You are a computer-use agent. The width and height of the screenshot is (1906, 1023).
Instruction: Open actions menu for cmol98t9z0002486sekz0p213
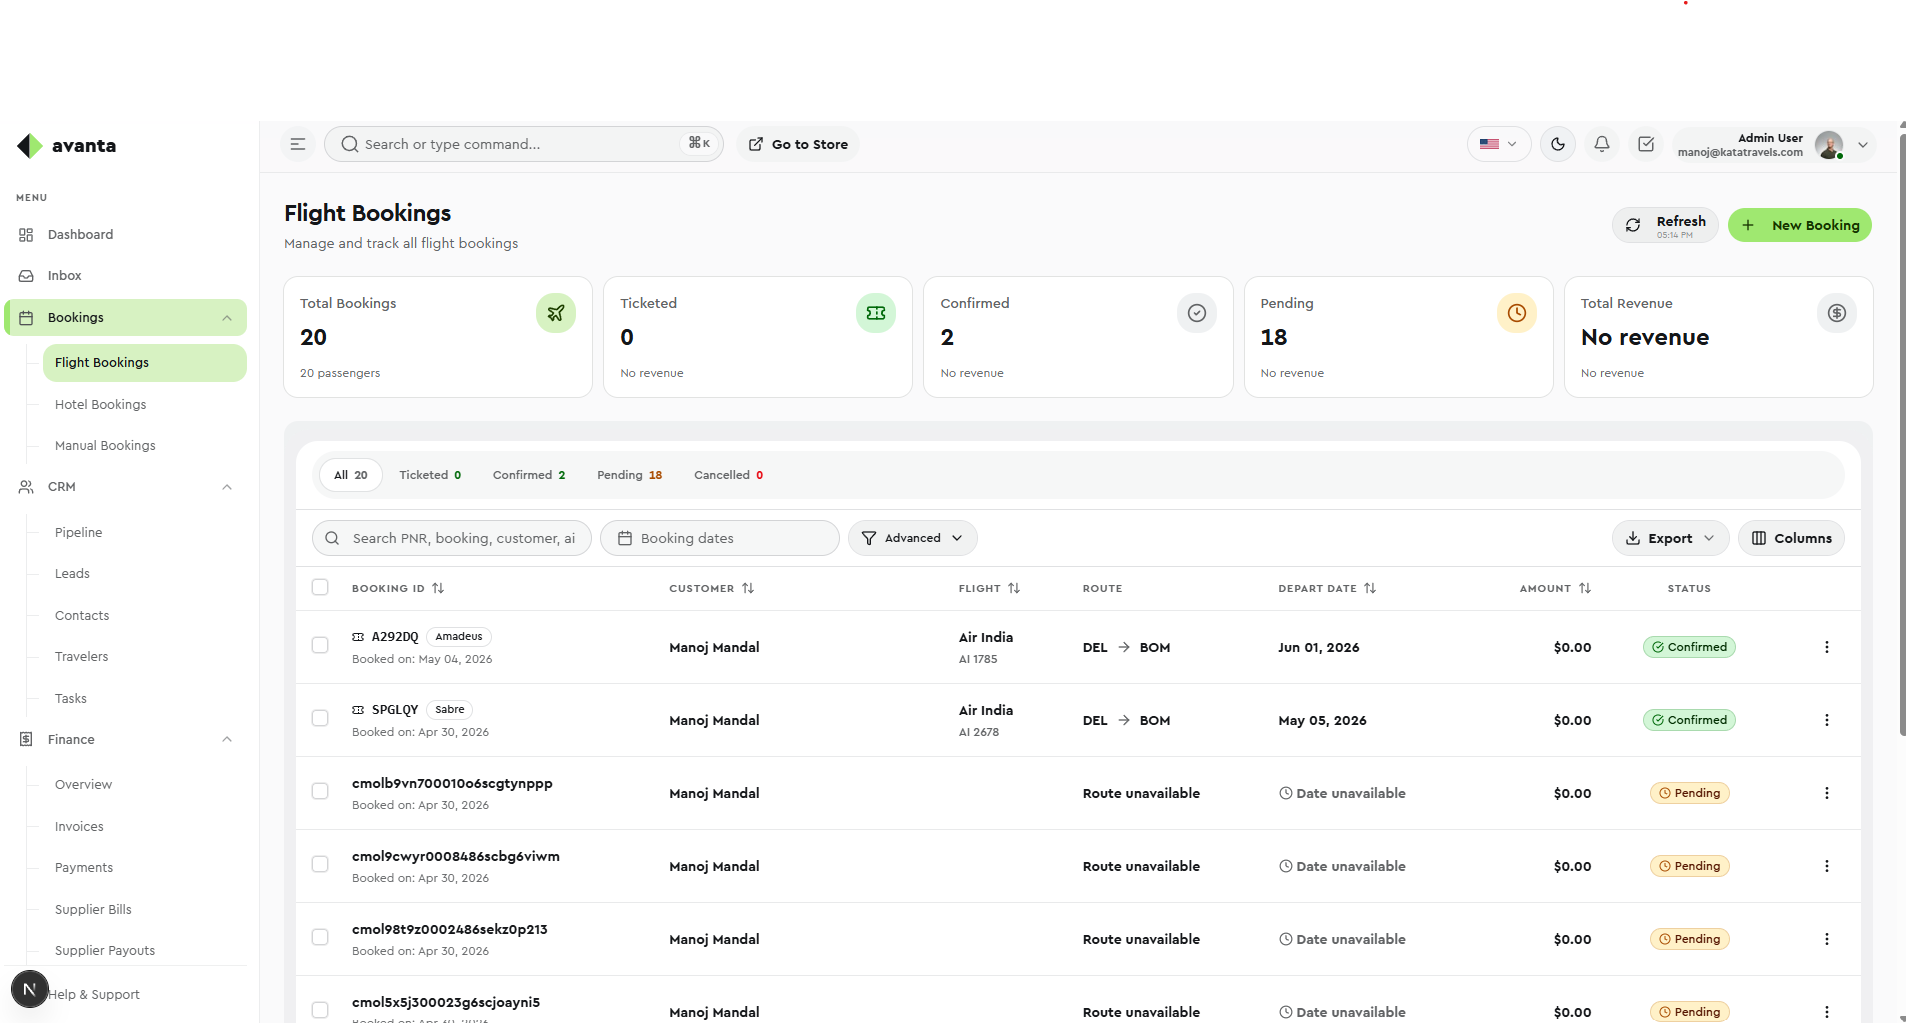tap(1827, 939)
